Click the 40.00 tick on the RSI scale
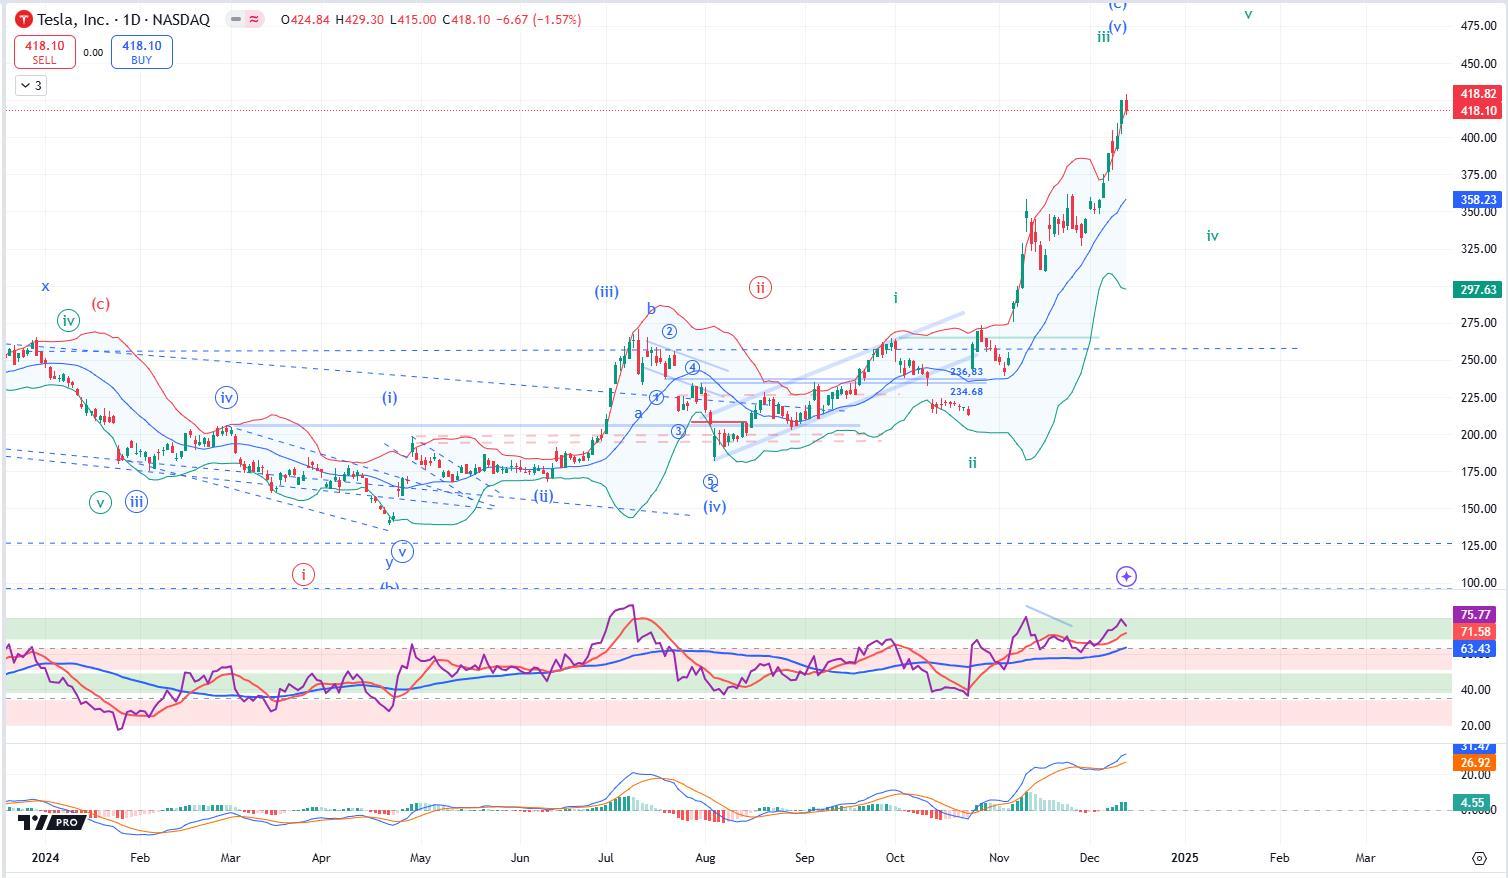The width and height of the screenshot is (1508, 878). (1474, 690)
